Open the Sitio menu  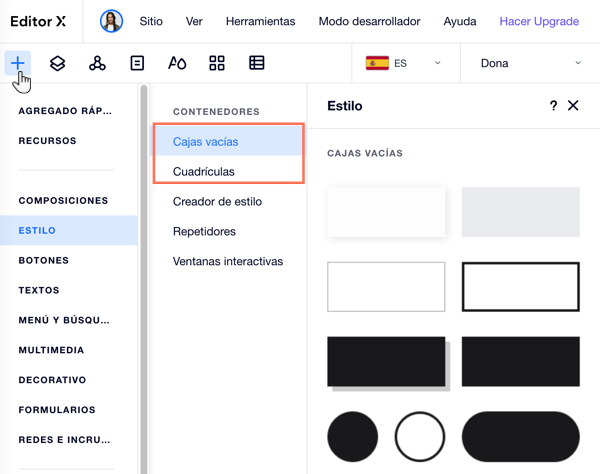[151, 21]
